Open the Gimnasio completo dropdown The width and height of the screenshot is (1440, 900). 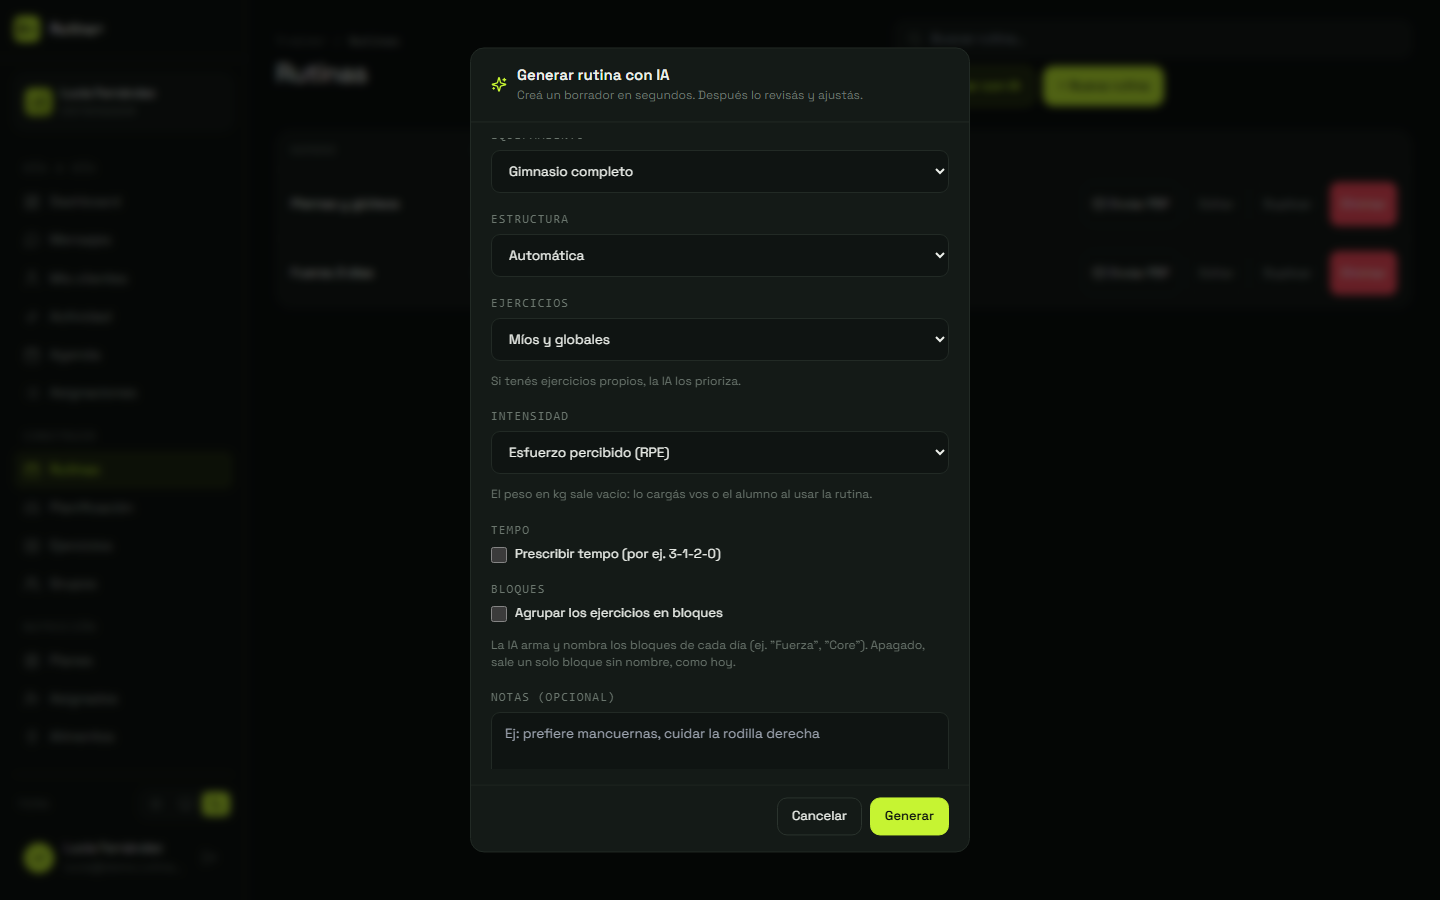pyautogui.click(x=719, y=172)
